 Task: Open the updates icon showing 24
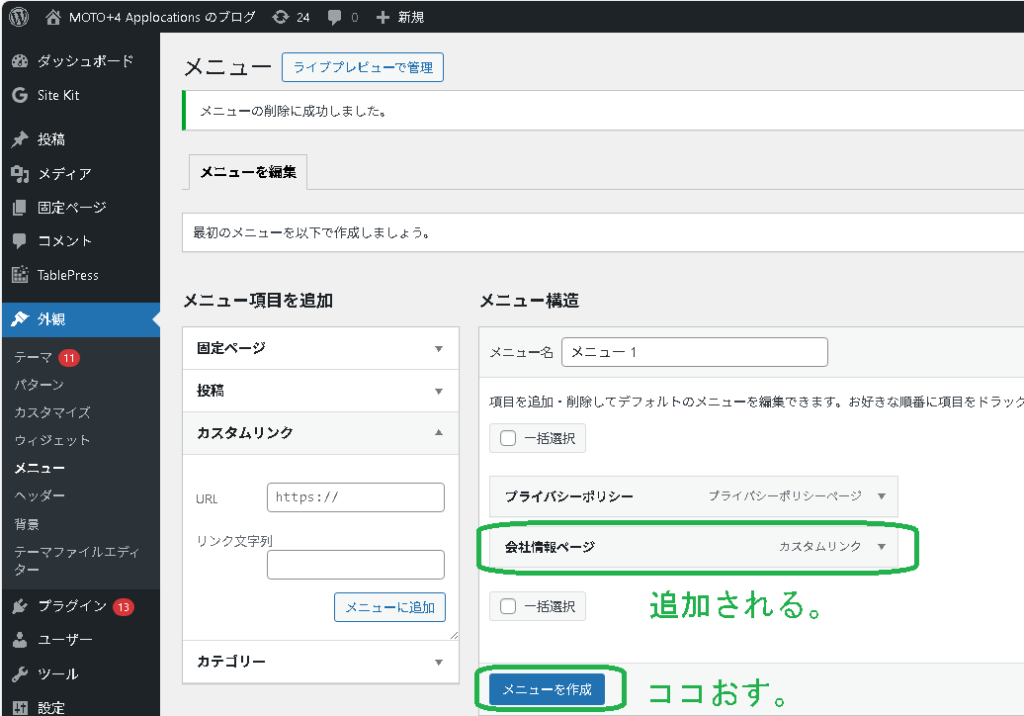pos(282,17)
